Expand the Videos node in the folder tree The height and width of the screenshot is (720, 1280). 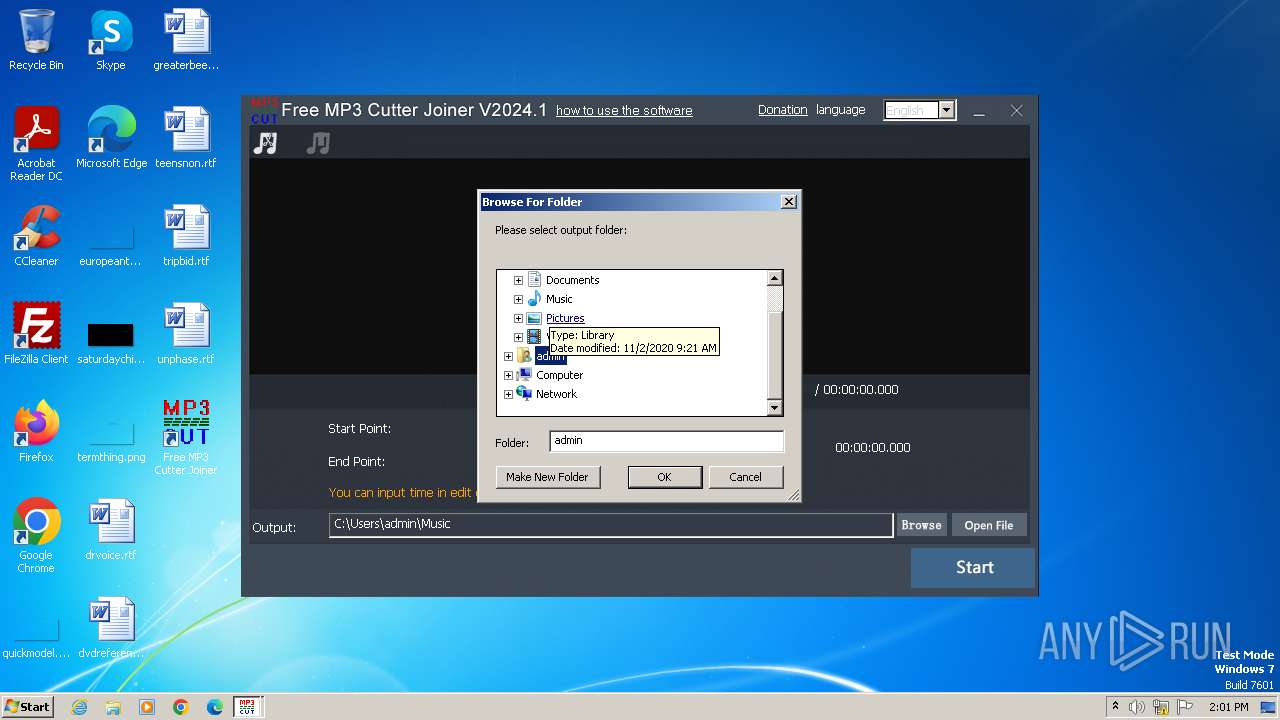point(518,337)
